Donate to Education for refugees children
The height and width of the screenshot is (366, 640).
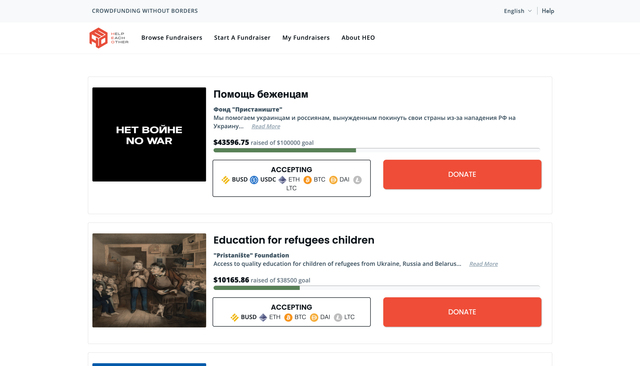462,312
